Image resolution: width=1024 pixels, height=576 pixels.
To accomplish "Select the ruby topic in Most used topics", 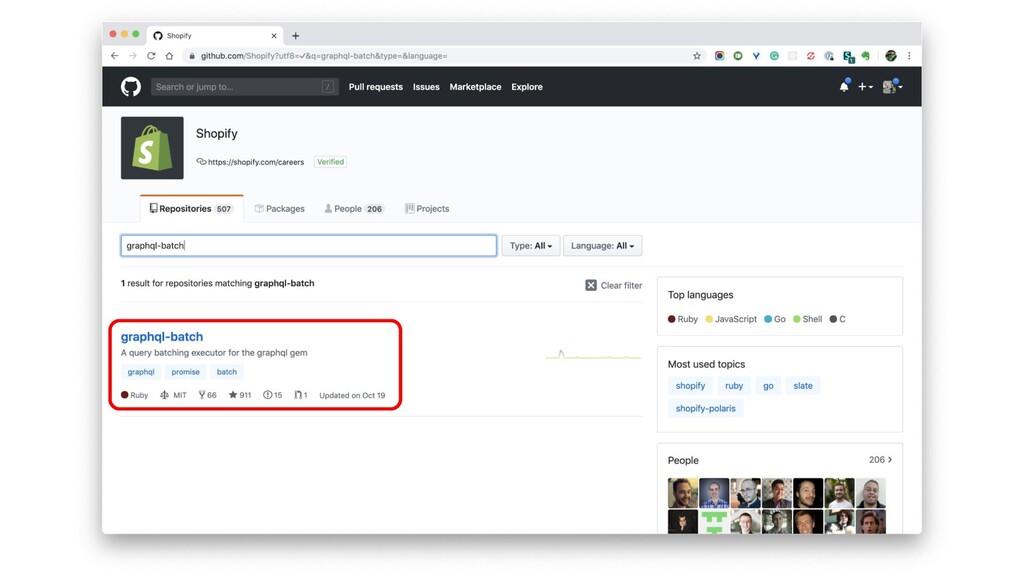I will 734,386.
